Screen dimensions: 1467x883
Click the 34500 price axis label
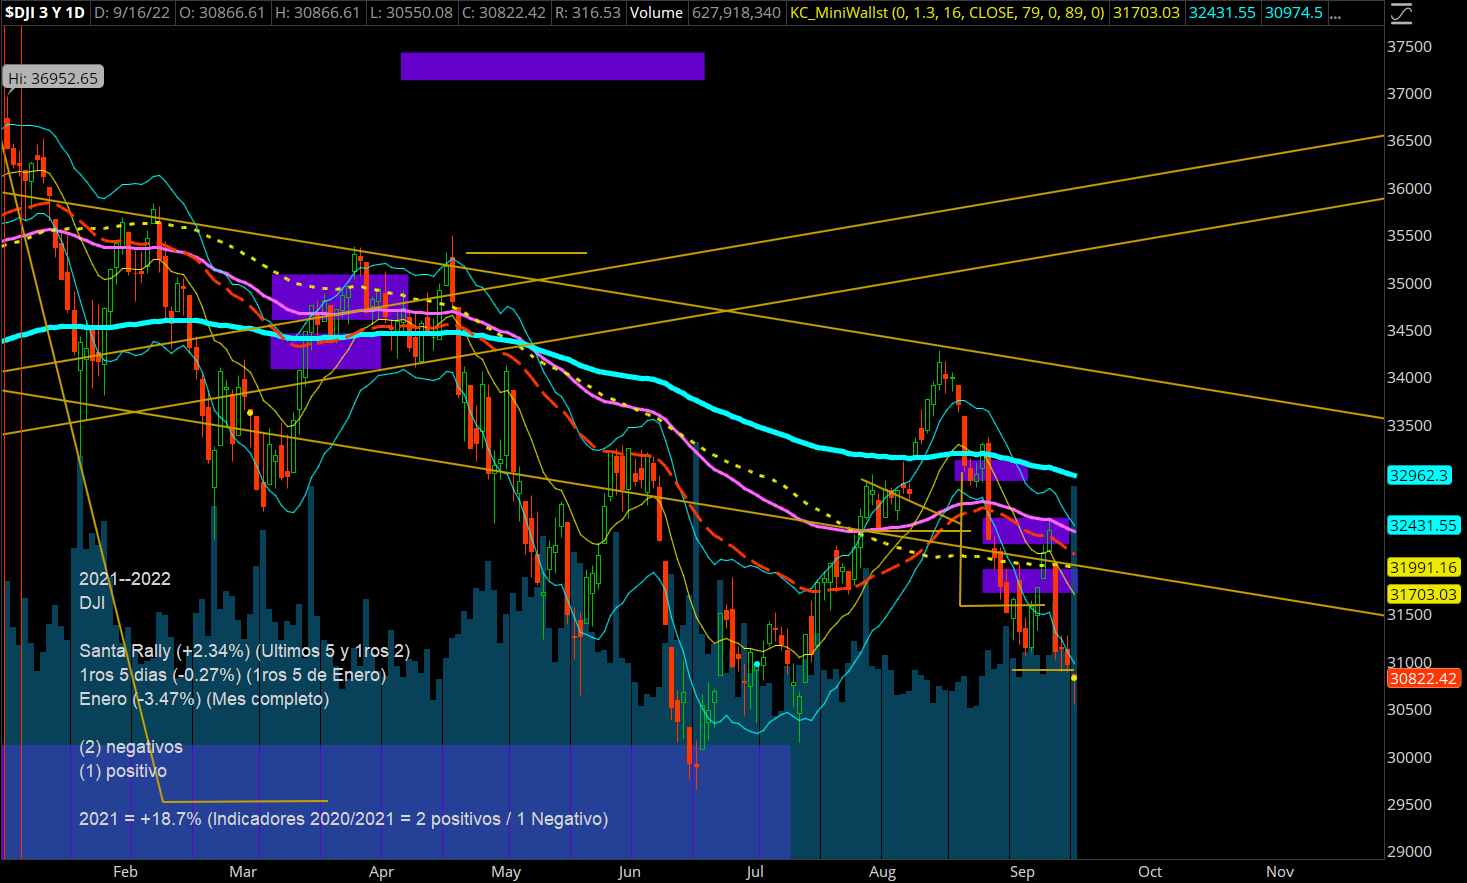(x=1409, y=331)
